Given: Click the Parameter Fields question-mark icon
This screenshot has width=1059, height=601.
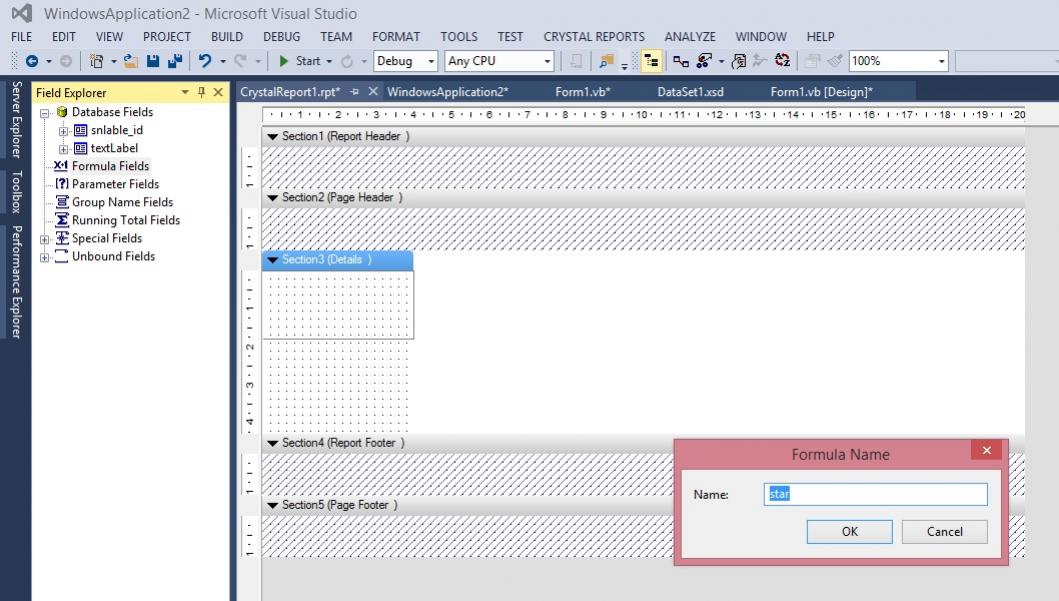Looking at the screenshot, I should click(x=61, y=184).
